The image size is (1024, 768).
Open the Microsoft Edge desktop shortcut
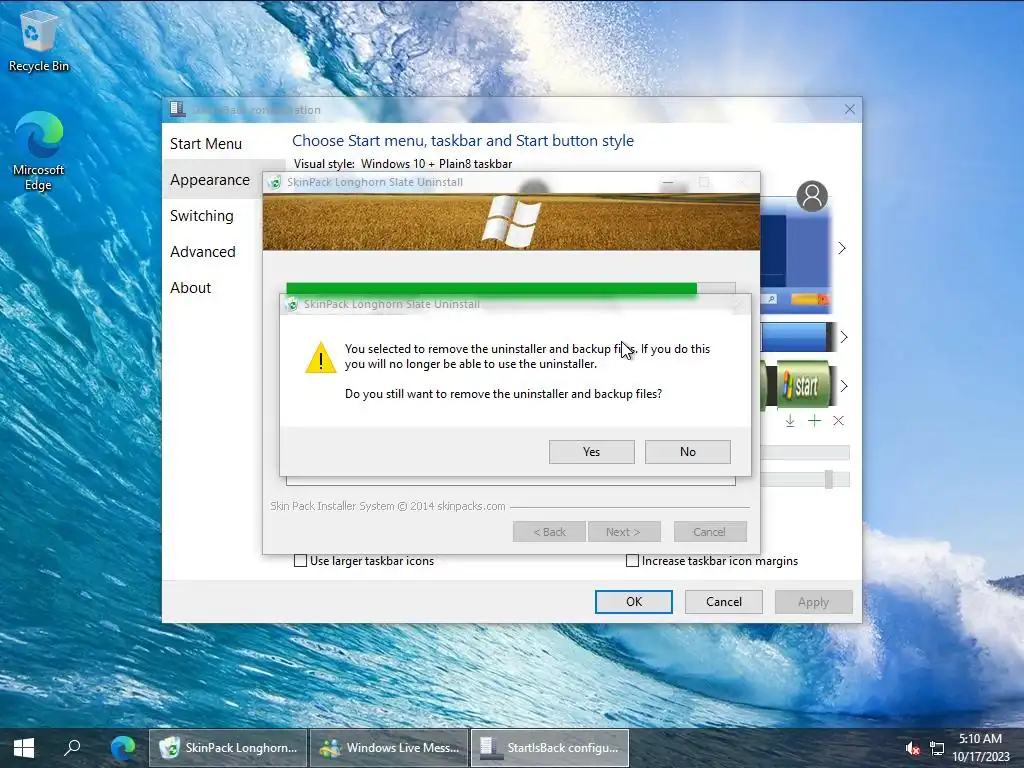(x=39, y=152)
